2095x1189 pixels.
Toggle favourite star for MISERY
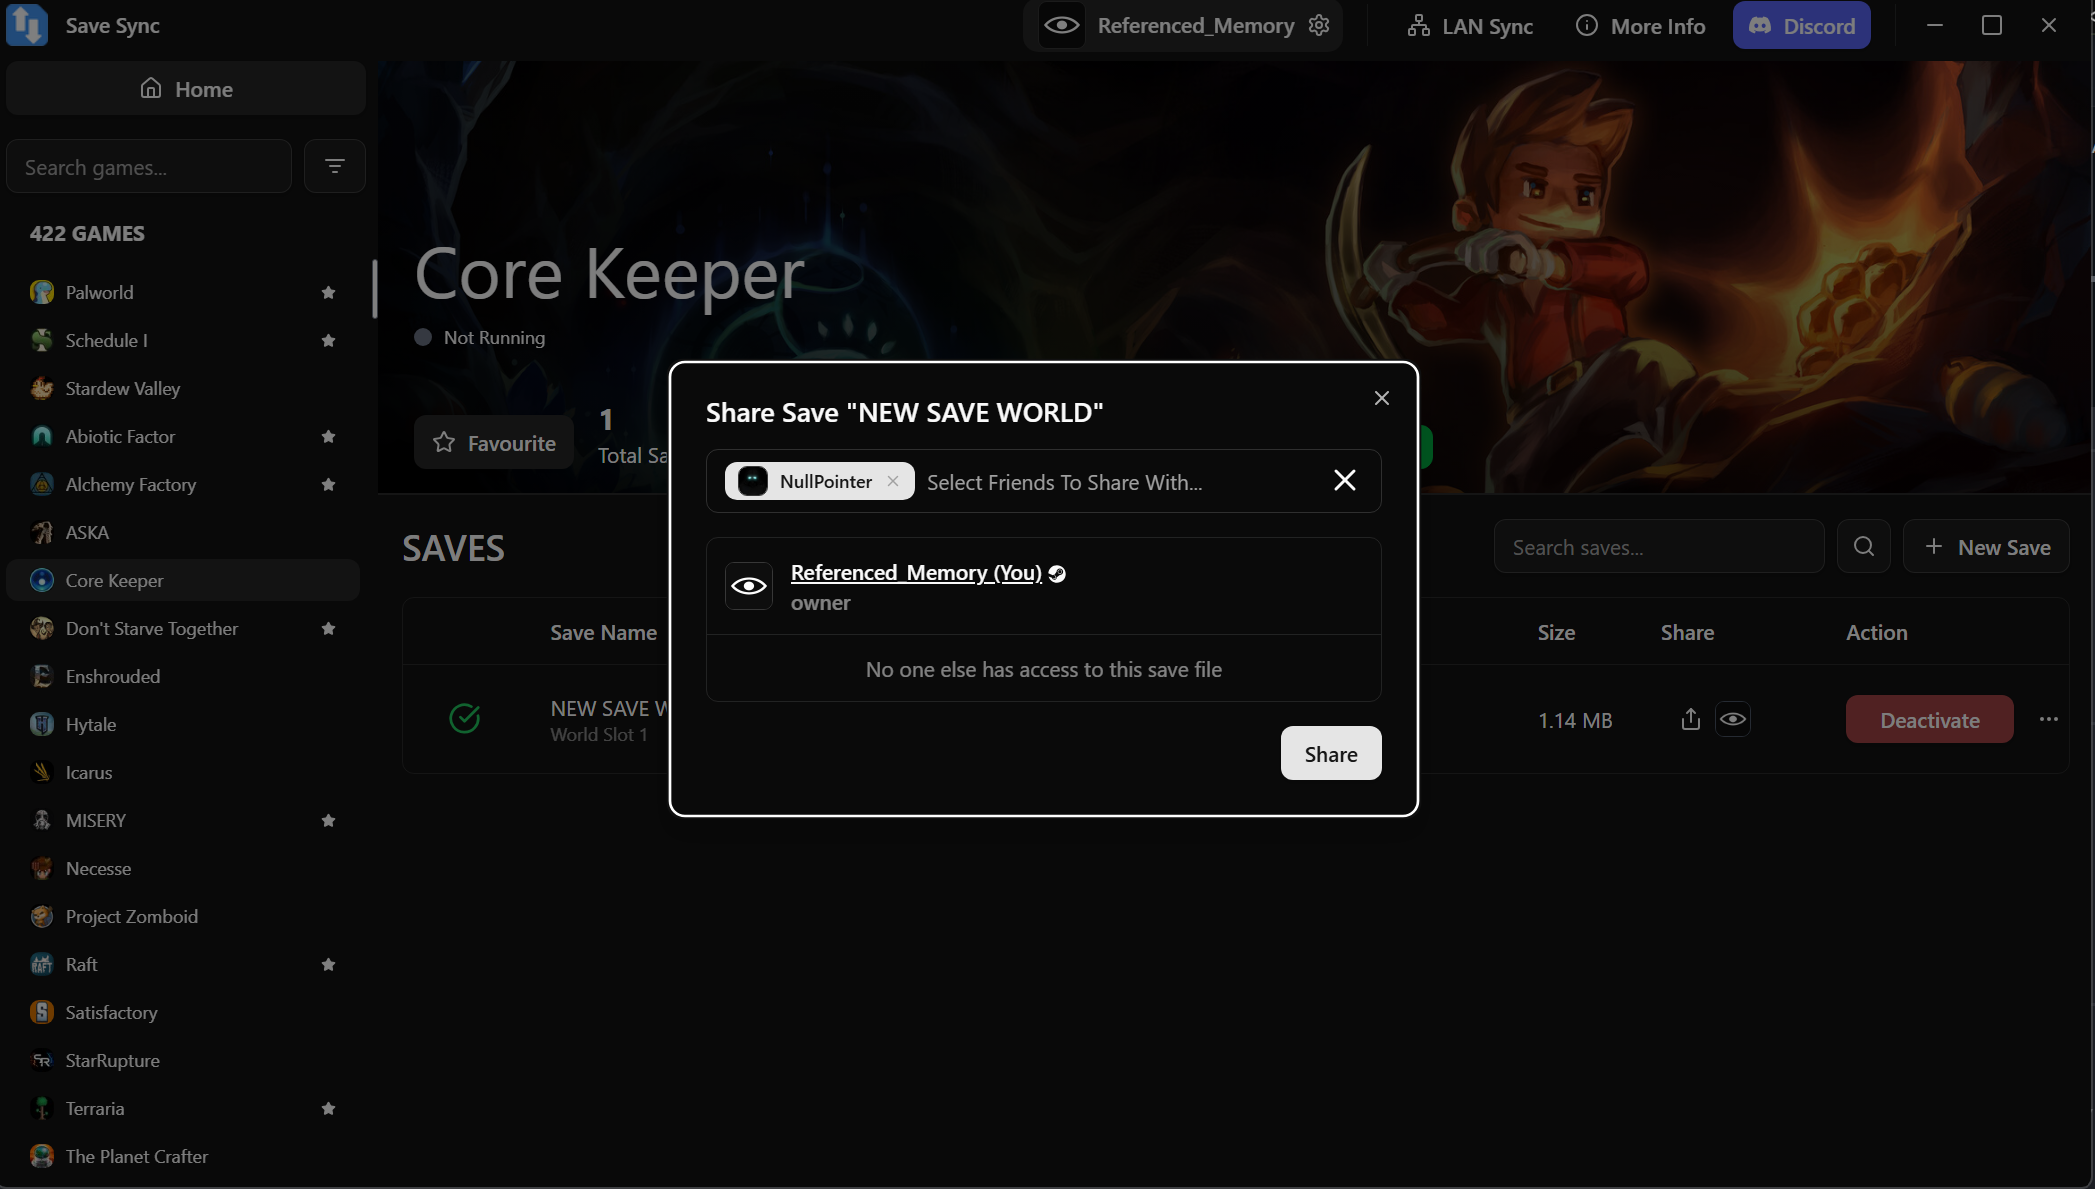point(328,820)
